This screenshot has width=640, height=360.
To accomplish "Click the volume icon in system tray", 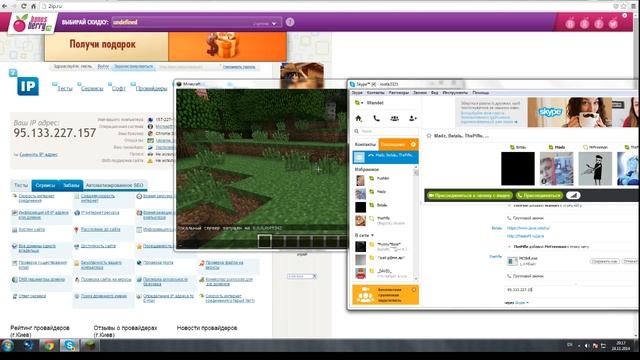I will 587,346.
